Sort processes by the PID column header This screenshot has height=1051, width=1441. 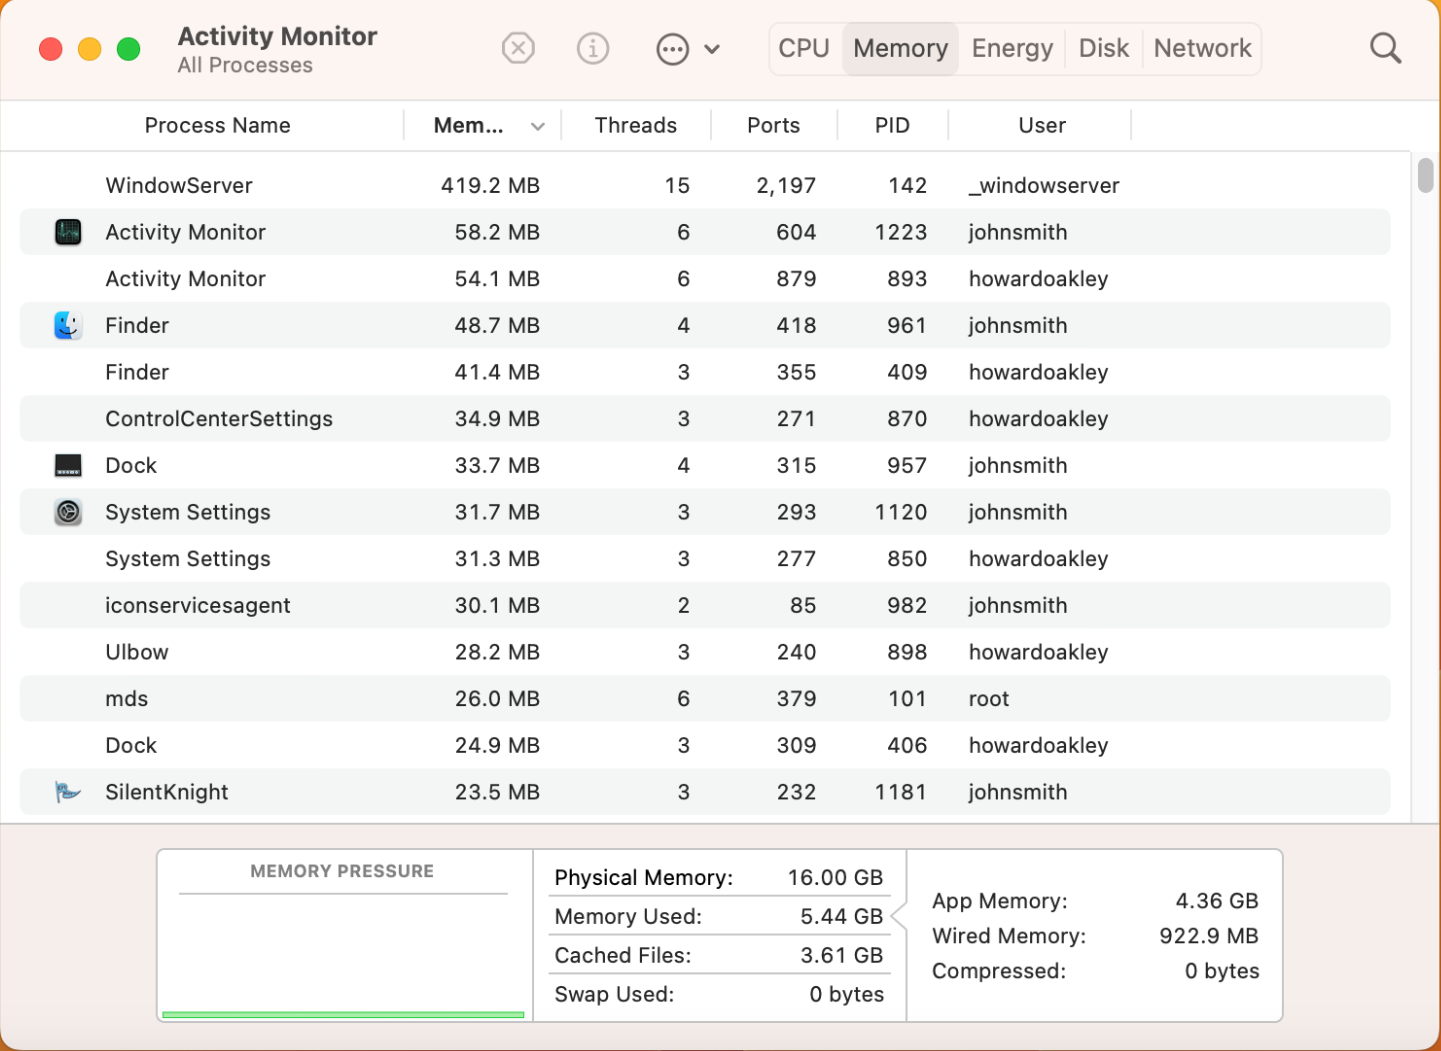[x=891, y=125]
